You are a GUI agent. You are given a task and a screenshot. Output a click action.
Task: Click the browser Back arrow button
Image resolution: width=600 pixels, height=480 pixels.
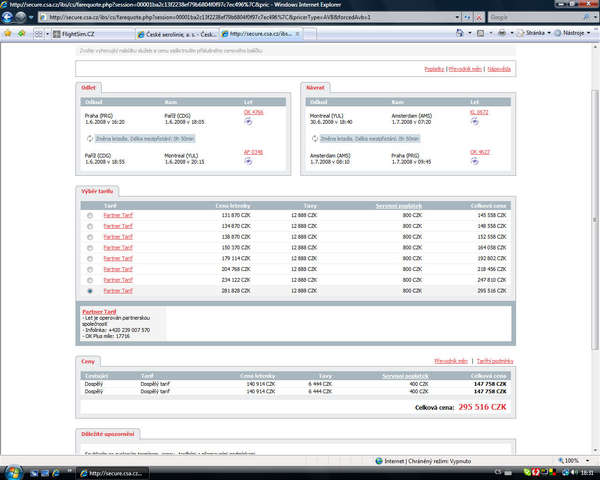click(x=10, y=18)
